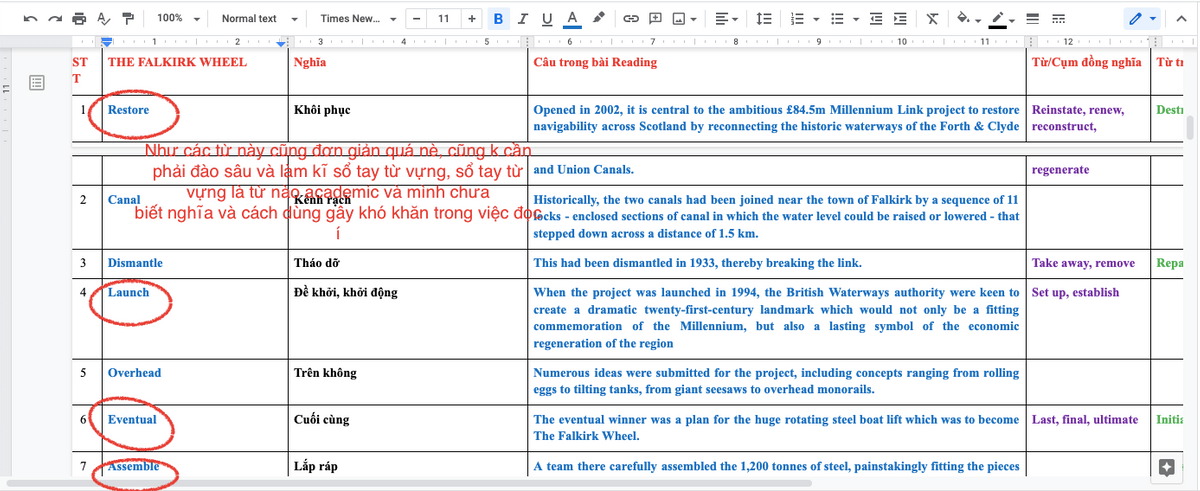Click the meaning Đề khởi, khởi động
Screen dimensions: 1200x491
[x=346, y=292]
